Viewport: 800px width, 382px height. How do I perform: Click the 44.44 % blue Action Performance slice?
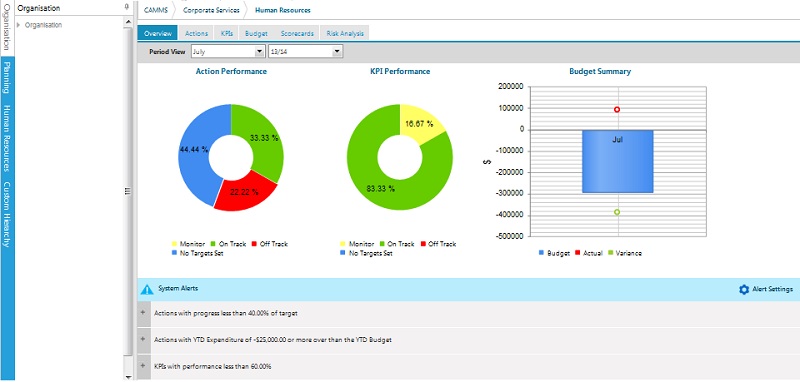pyautogui.click(x=194, y=149)
